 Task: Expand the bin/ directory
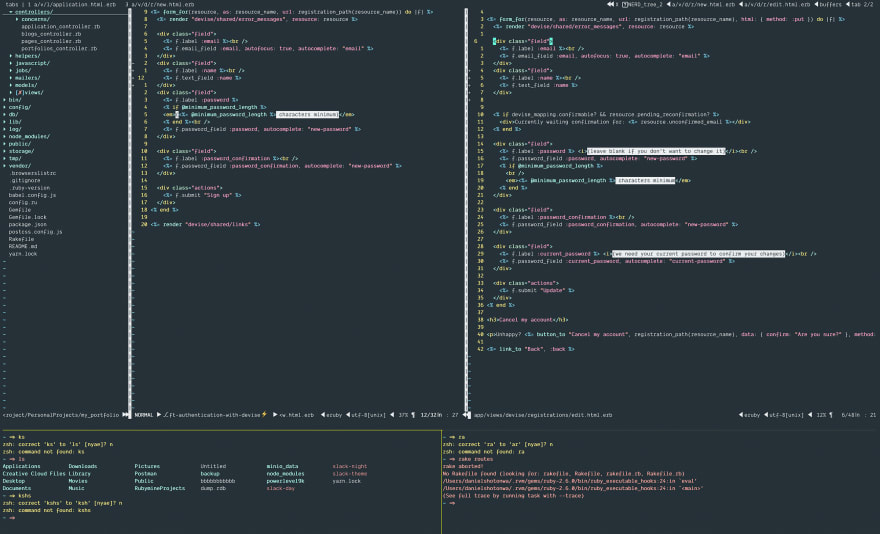pos(12,100)
